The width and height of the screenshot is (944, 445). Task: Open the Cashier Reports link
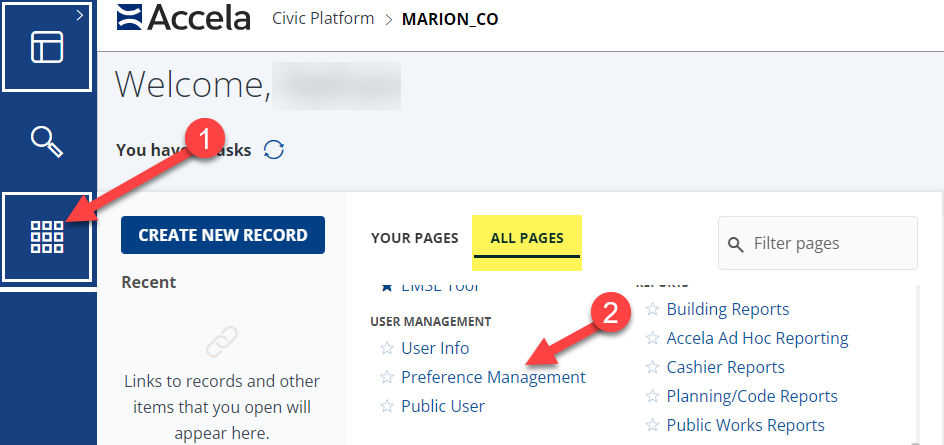725,367
